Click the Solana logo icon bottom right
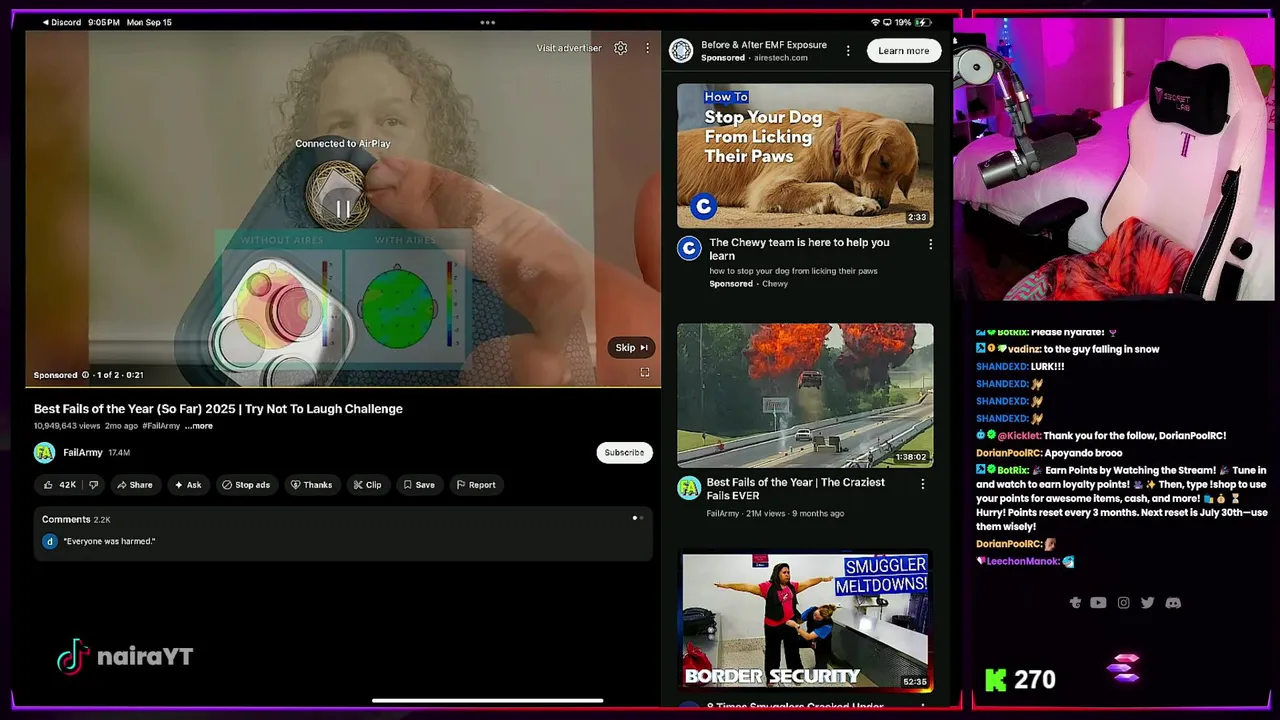 pyautogui.click(x=1125, y=669)
